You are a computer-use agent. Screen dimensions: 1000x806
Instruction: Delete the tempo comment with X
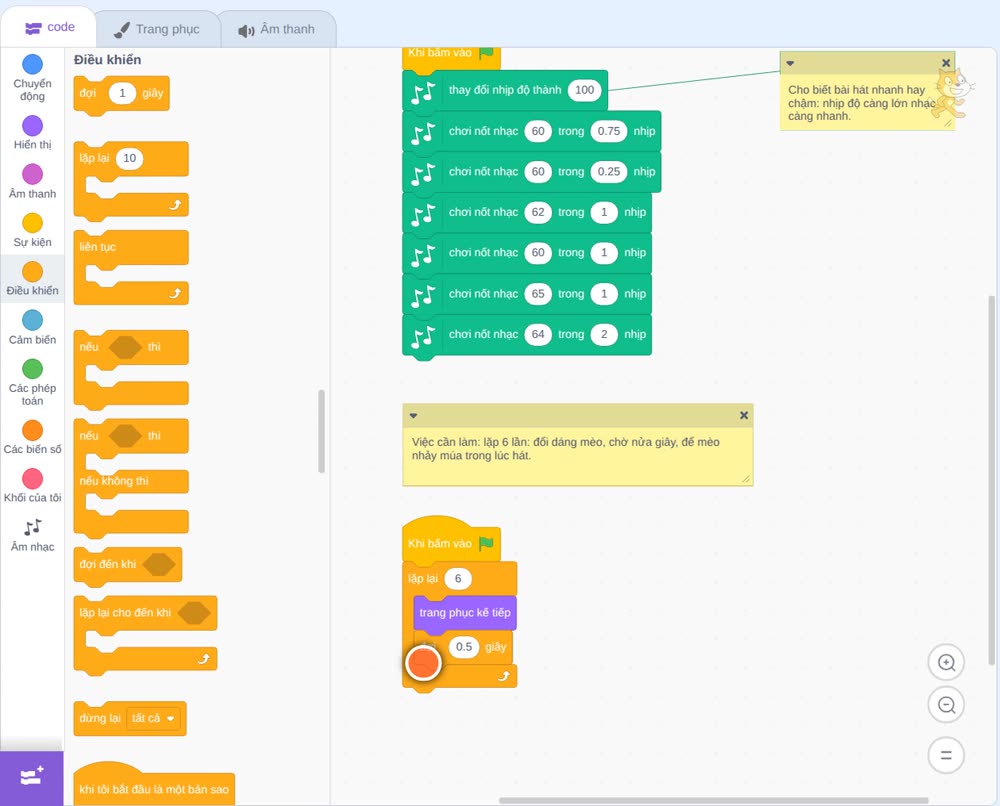(x=946, y=62)
